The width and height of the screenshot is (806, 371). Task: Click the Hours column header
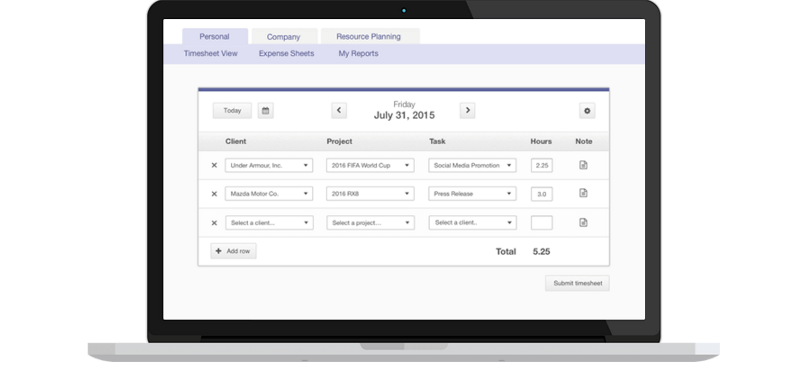tap(541, 141)
